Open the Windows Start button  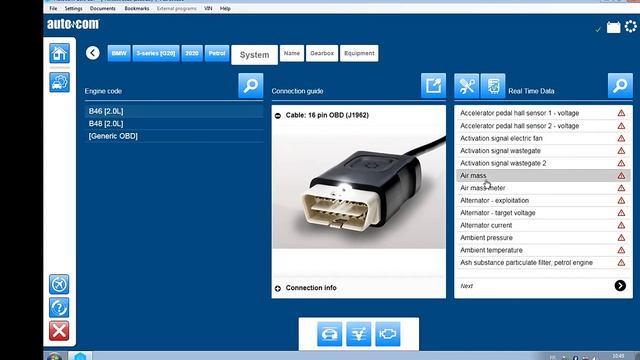coord(54,357)
